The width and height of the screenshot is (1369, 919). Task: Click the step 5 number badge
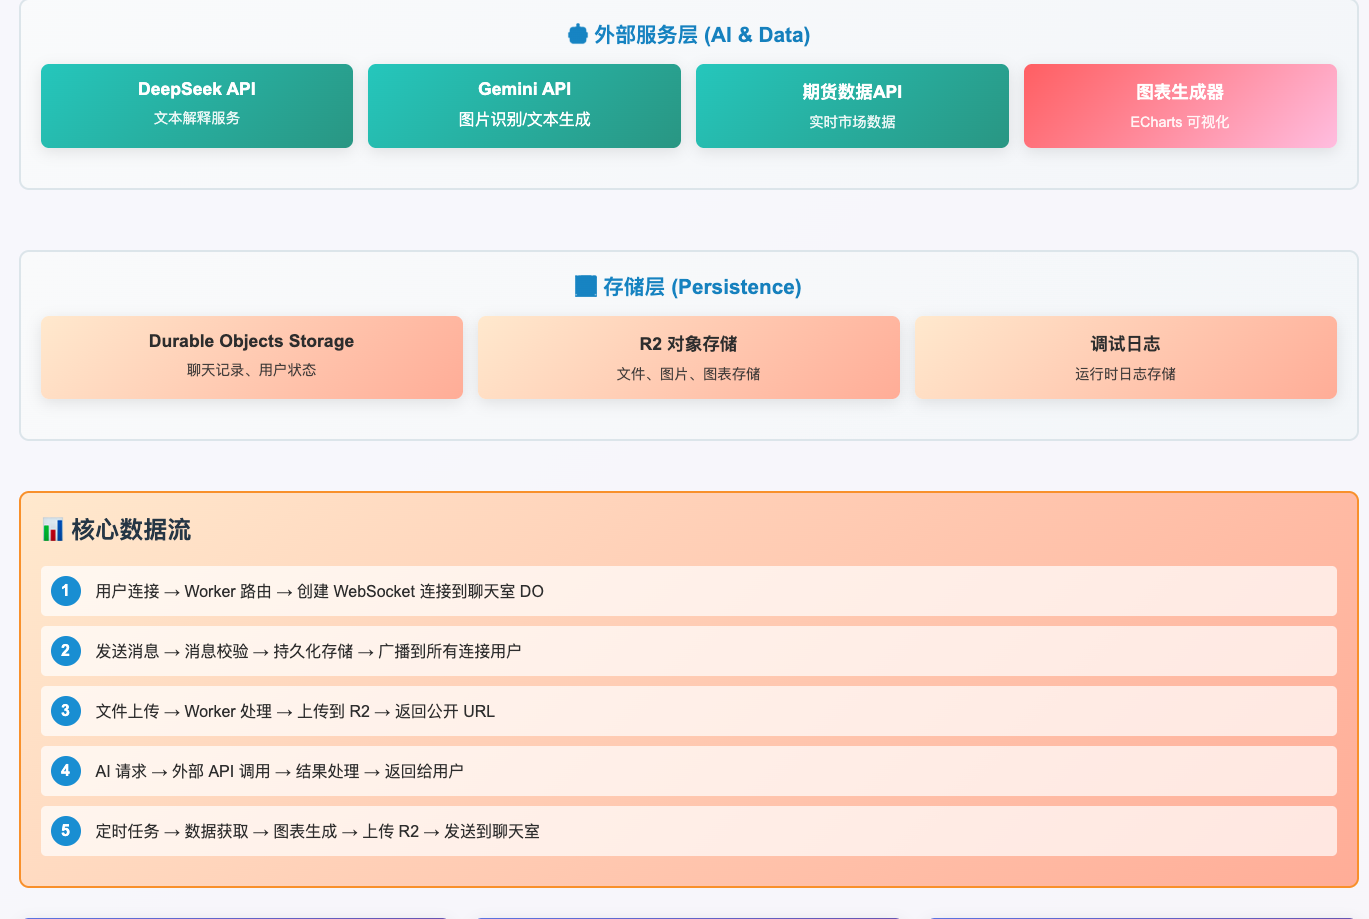[x=66, y=831]
